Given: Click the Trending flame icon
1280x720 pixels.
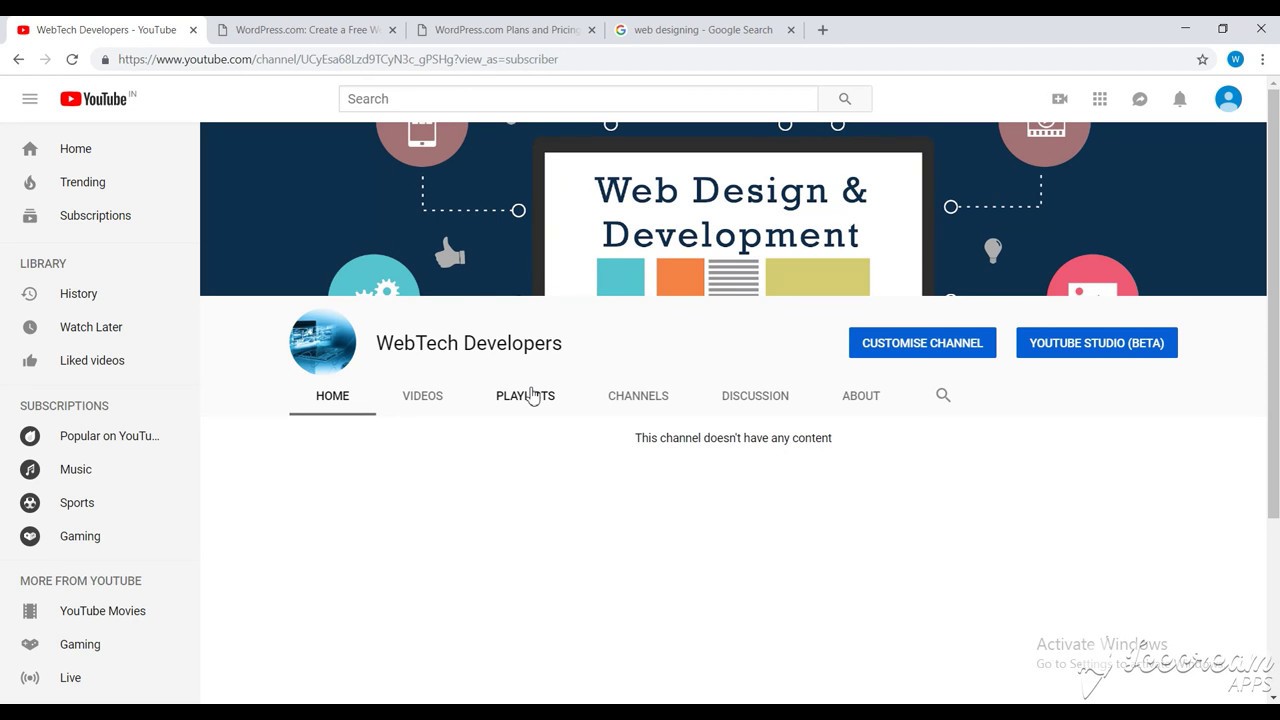Looking at the screenshot, I should [30, 182].
